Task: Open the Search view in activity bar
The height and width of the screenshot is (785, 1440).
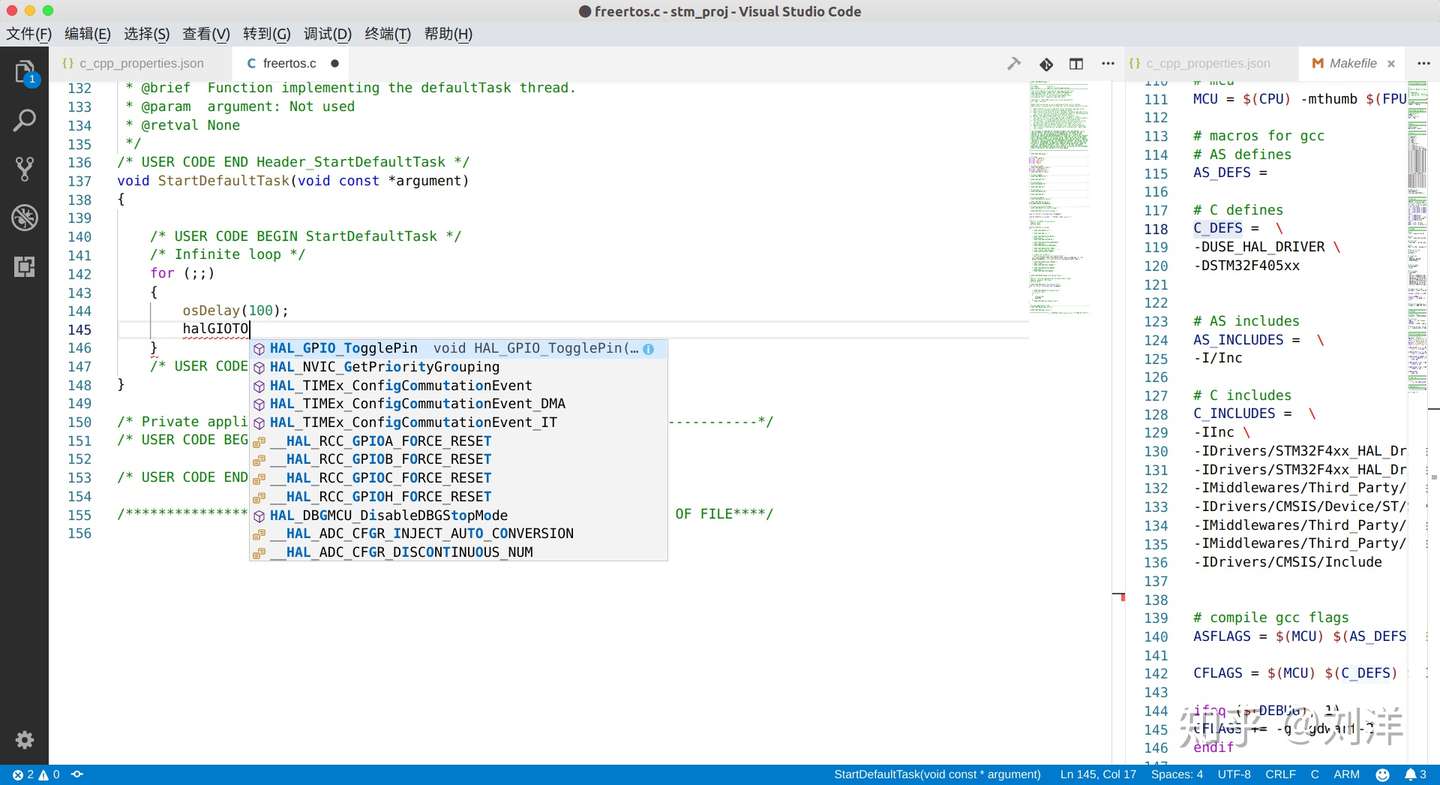Action: pyautogui.click(x=24, y=121)
